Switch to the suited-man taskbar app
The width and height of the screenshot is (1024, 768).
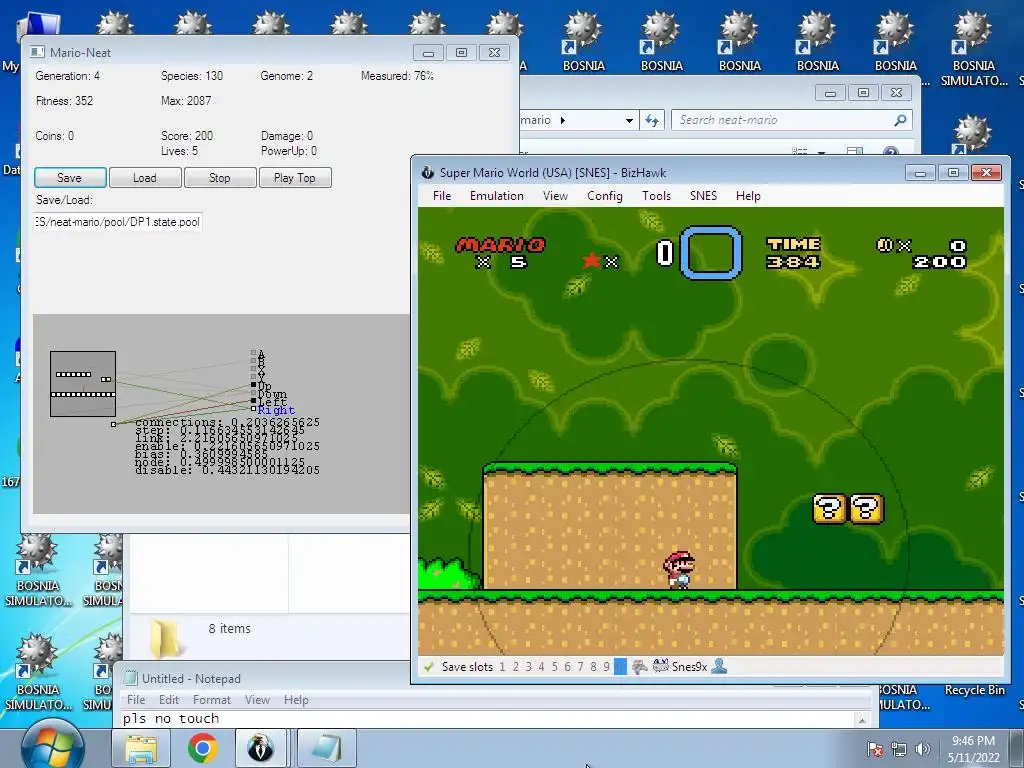coord(260,748)
